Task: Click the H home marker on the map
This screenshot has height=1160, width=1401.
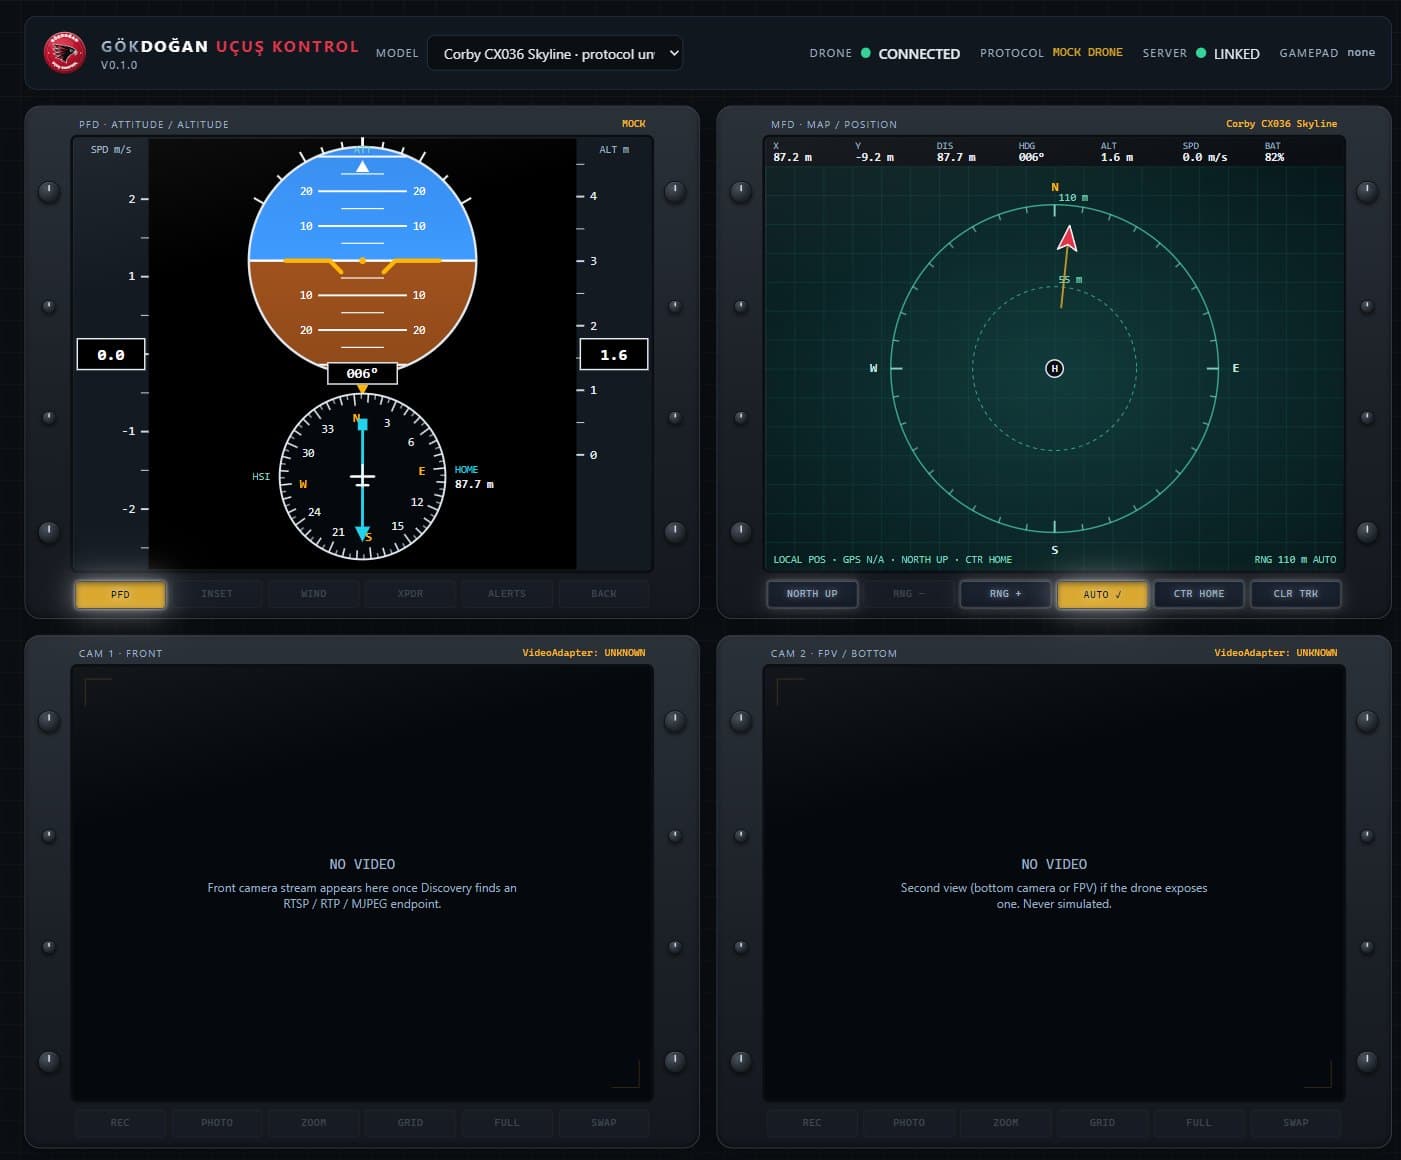Action: (x=1054, y=368)
